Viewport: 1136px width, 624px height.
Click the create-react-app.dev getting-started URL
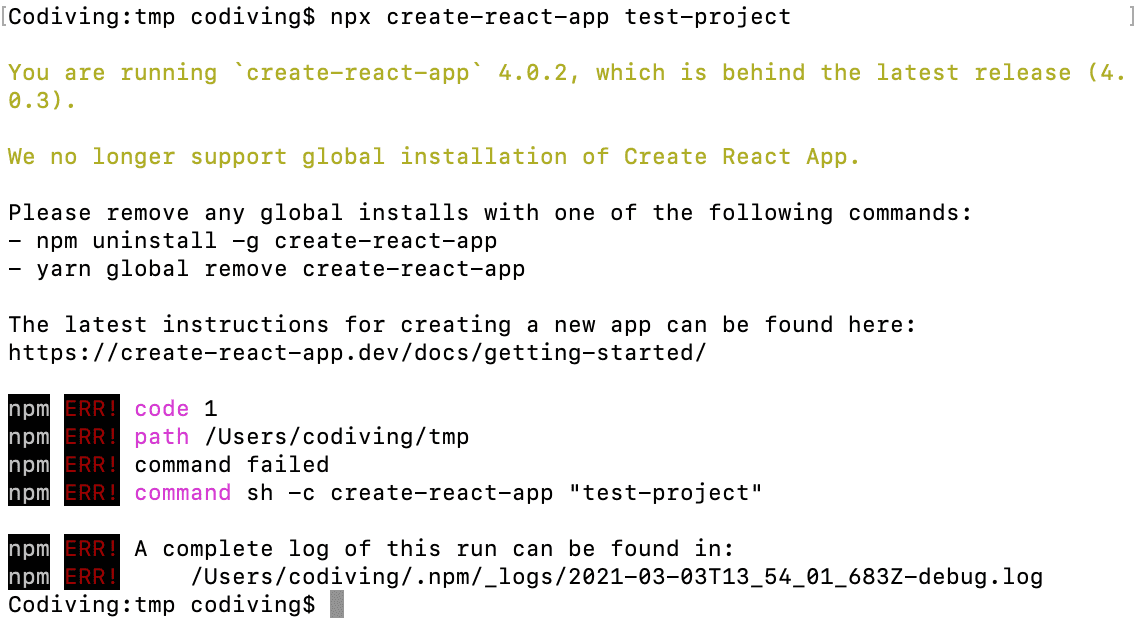point(357,353)
